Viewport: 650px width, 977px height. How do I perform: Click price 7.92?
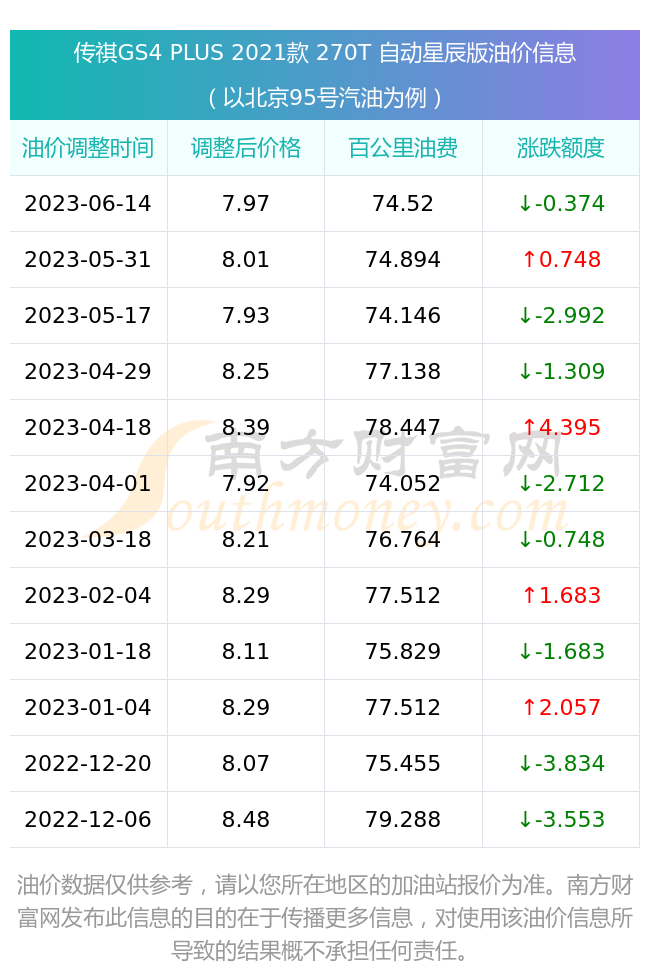[246, 484]
